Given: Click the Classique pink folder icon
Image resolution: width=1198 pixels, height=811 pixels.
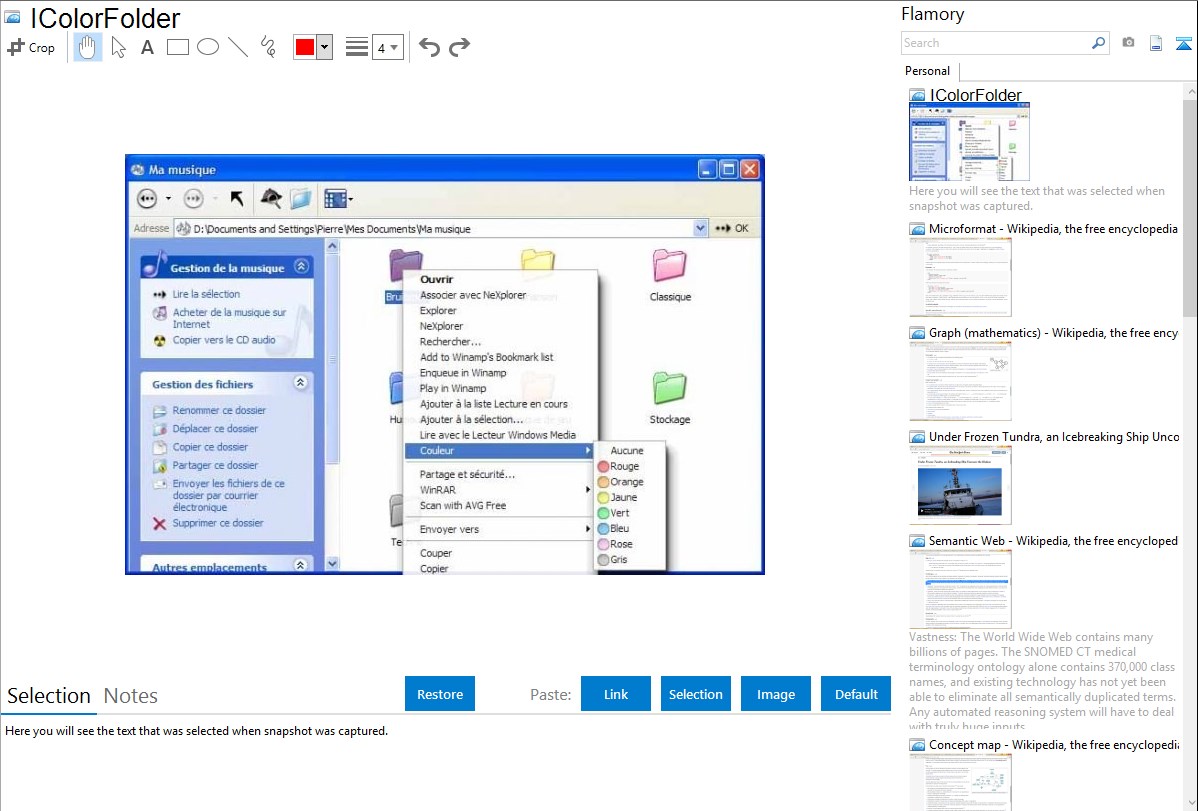Looking at the screenshot, I should coord(669,267).
